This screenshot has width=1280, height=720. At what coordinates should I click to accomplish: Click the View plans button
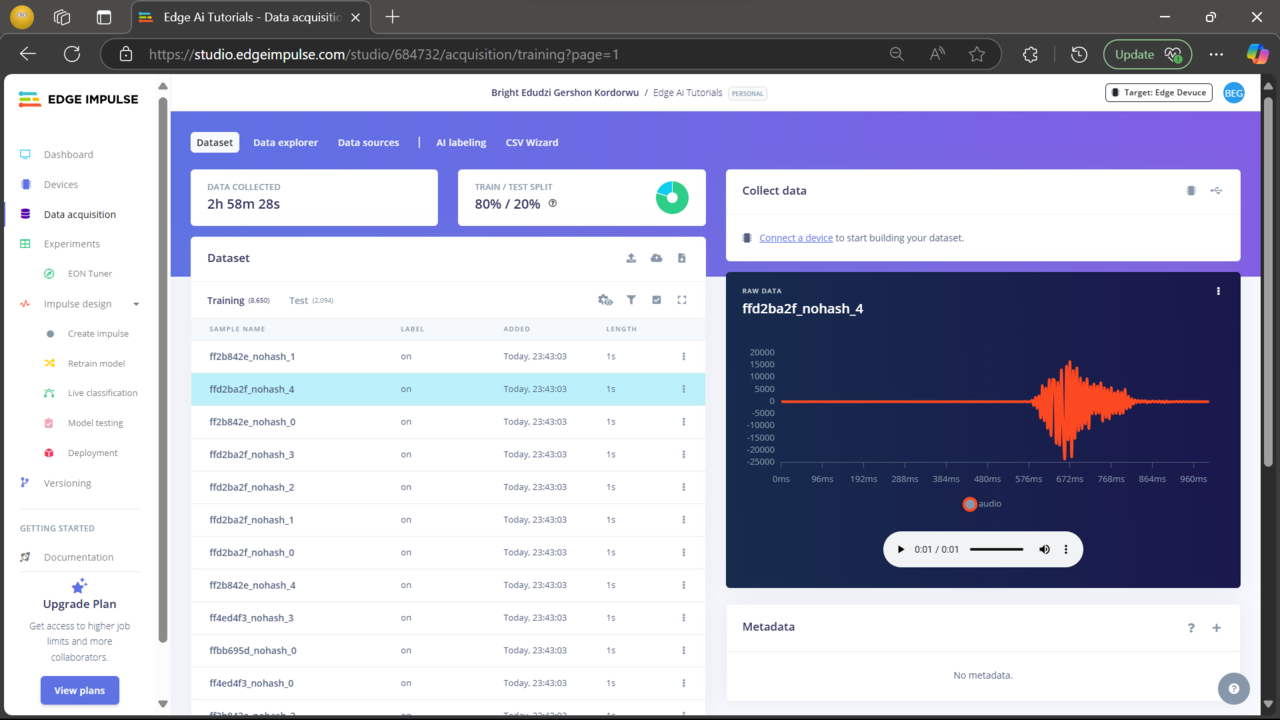pyautogui.click(x=79, y=690)
